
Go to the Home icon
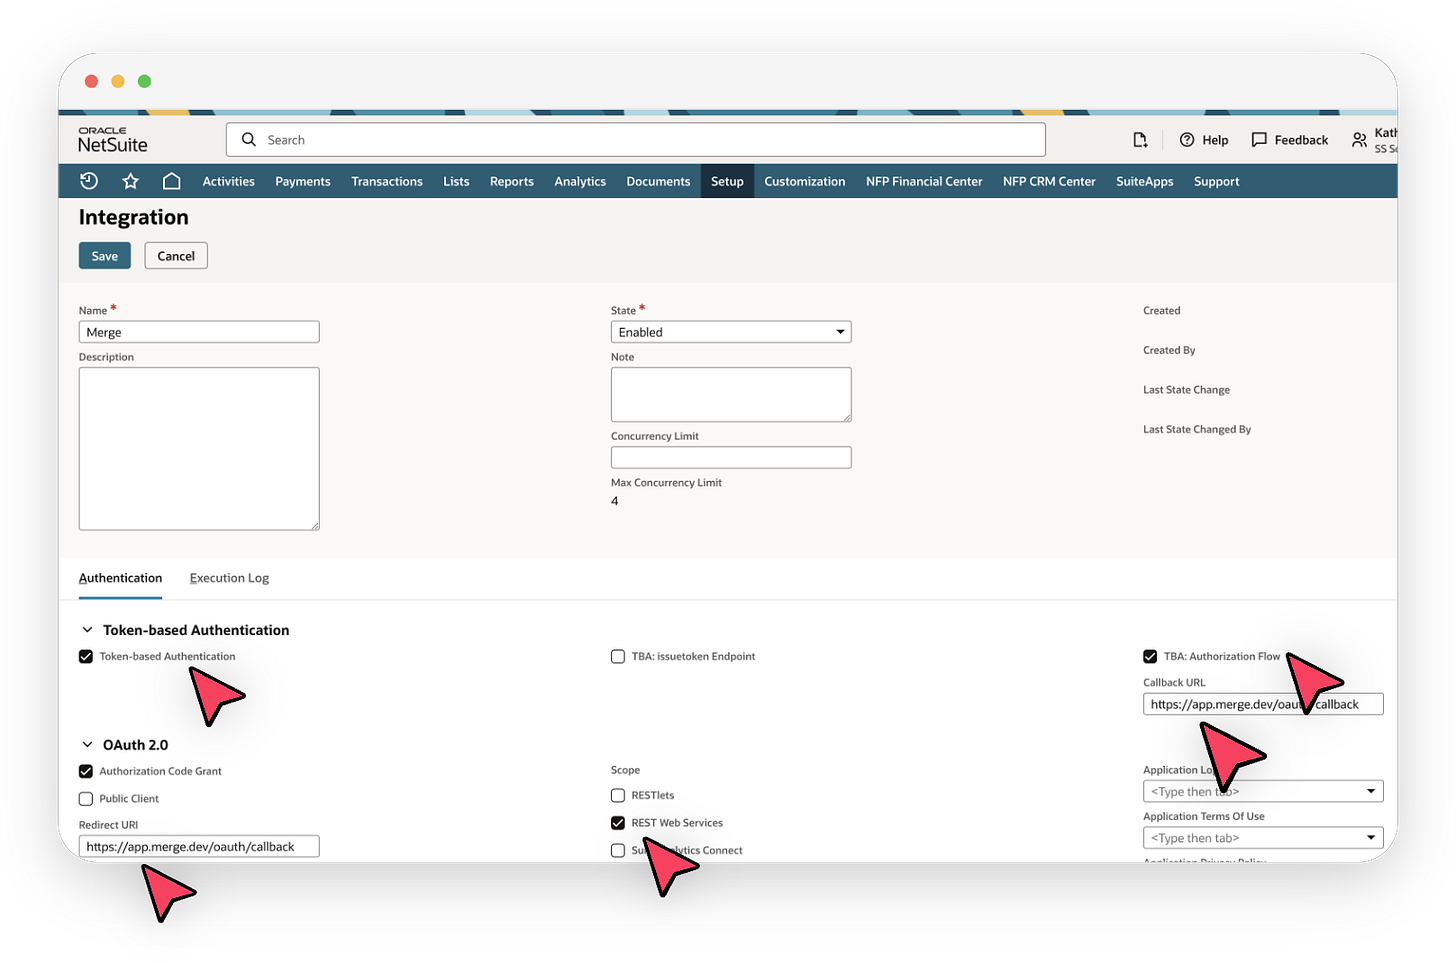pos(171,181)
